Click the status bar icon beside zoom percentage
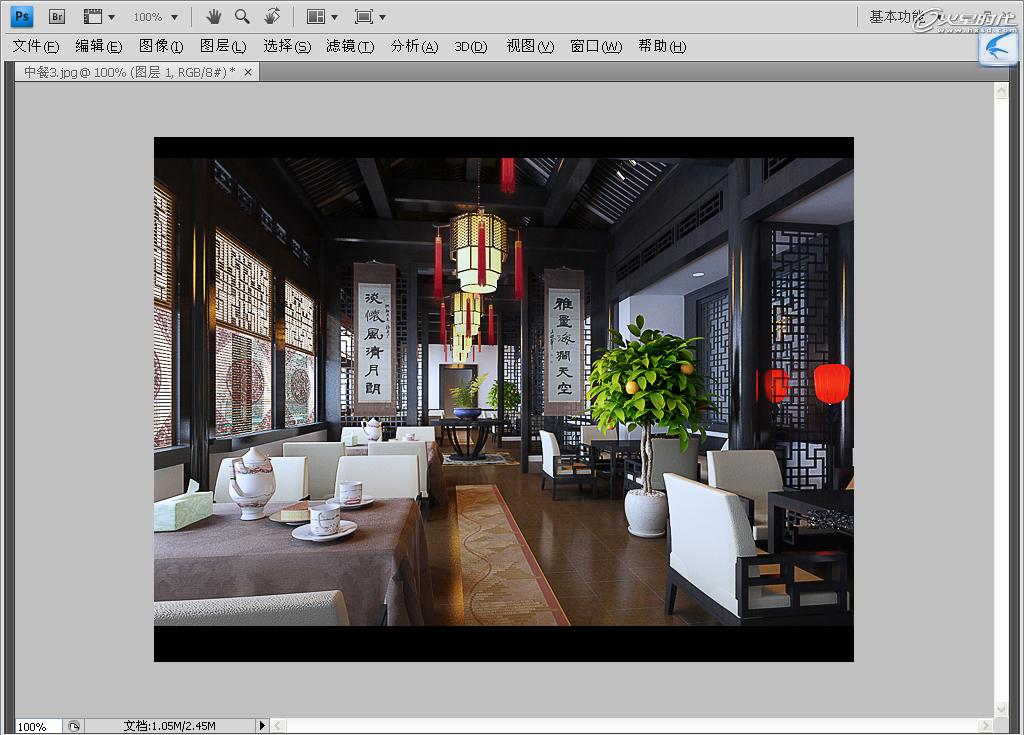 pos(74,726)
